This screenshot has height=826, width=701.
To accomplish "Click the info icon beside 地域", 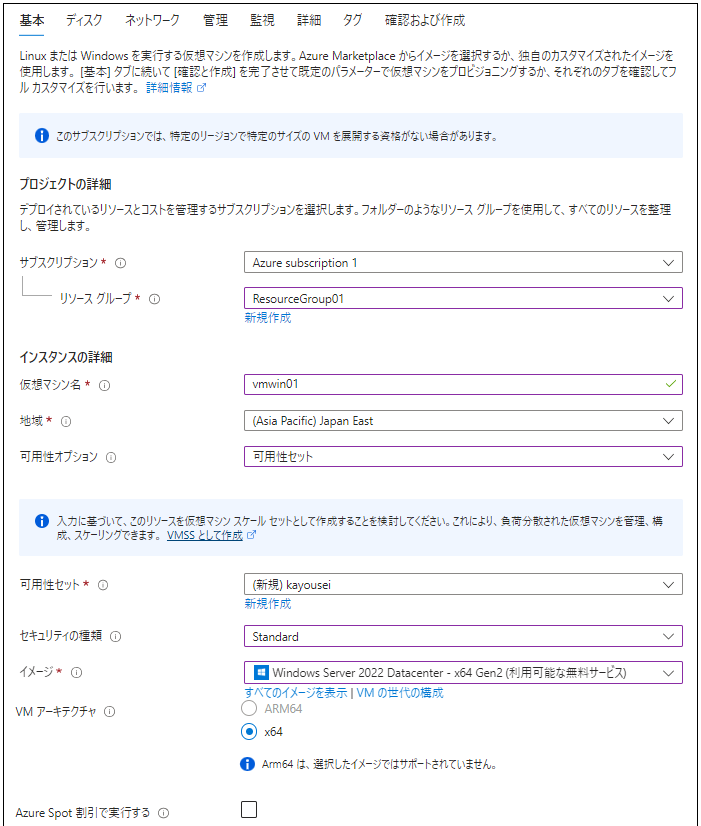I will 66,421.
